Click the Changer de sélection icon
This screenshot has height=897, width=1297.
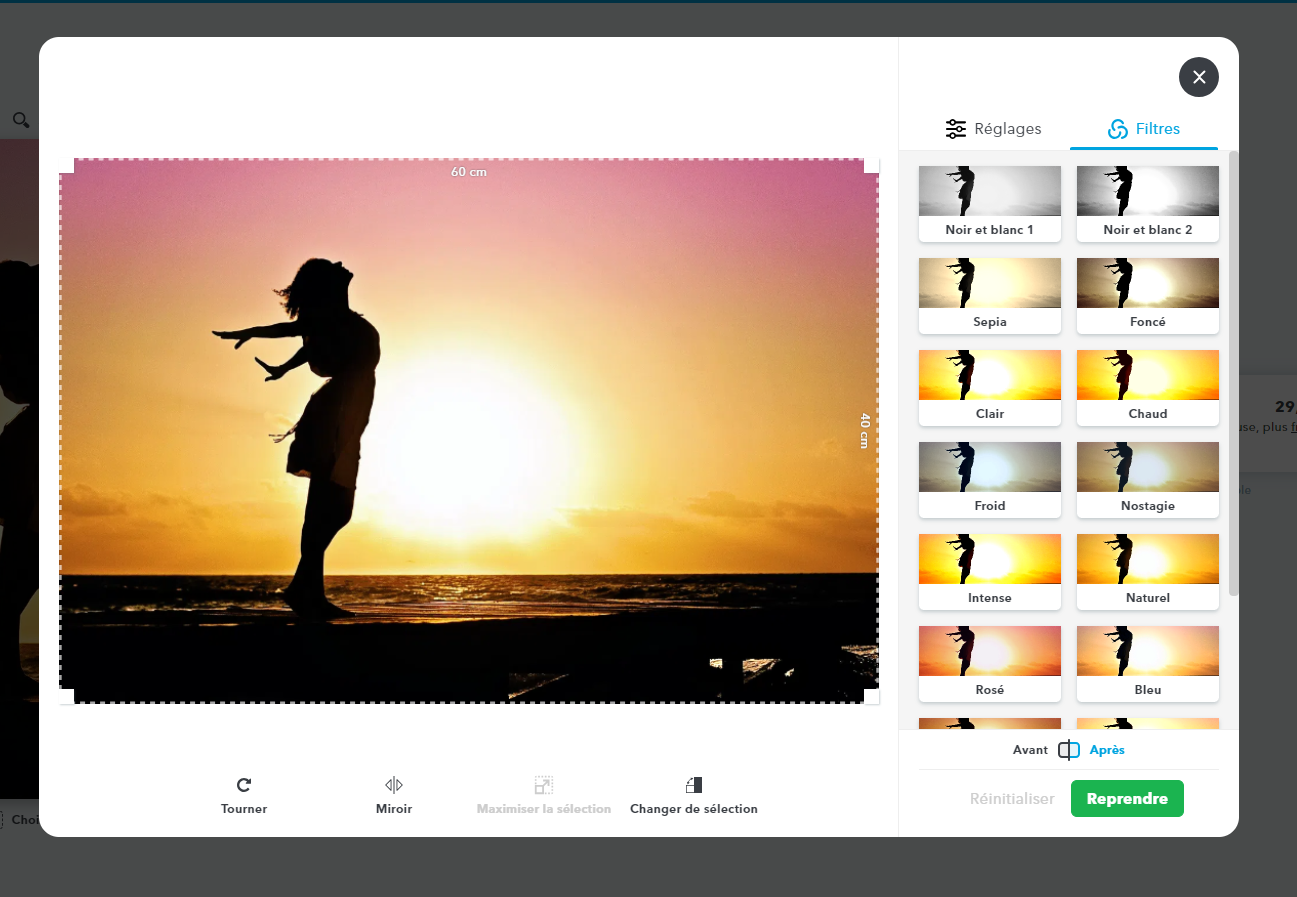click(x=694, y=785)
